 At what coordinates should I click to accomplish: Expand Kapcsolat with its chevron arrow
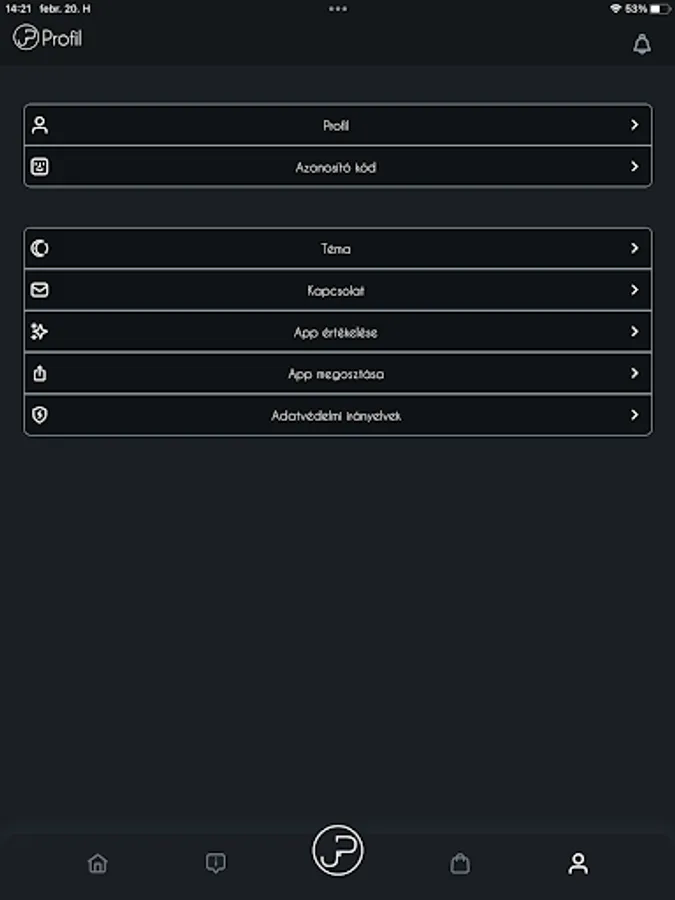[x=634, y=290]
